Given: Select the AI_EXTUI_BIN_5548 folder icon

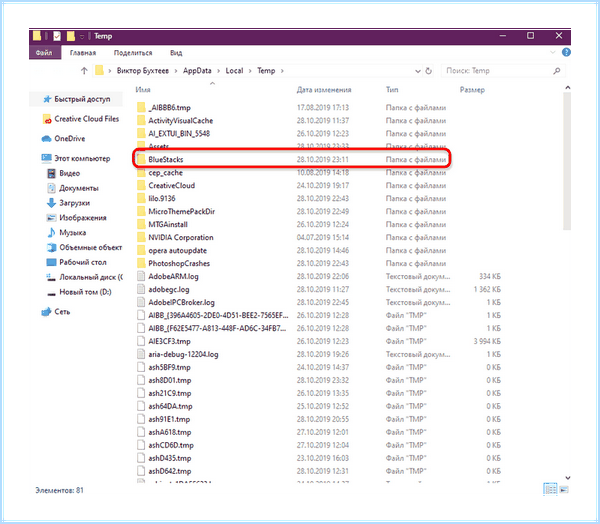Looking at the screenshot, I should pos(142,134).
